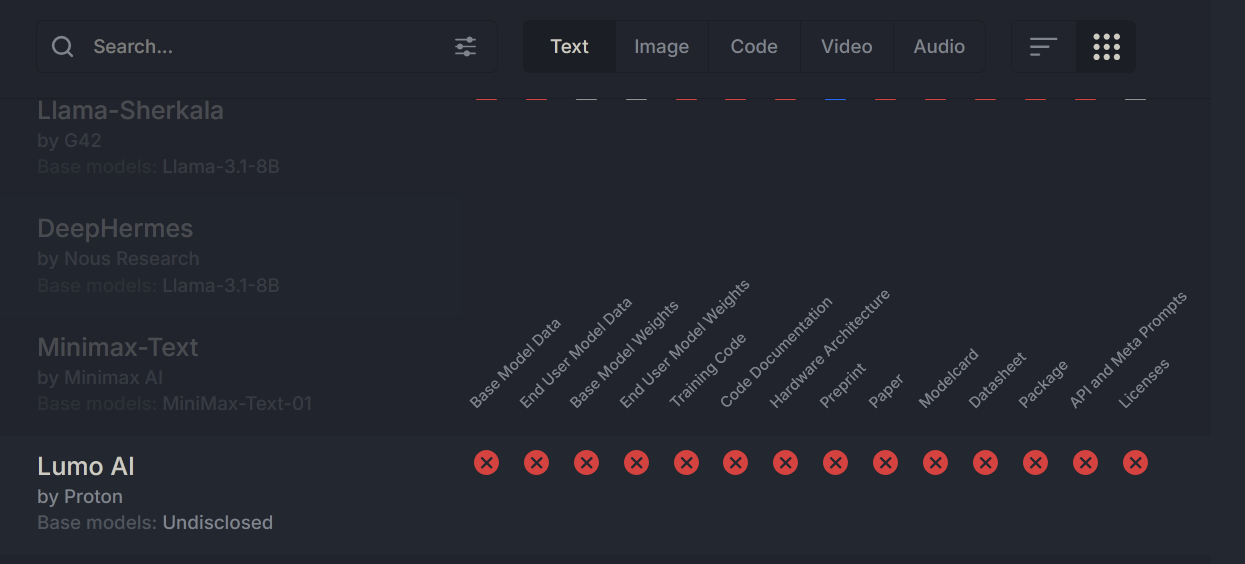Click Lumo AI Modelcard X icon
The width and height of the screenshot is (1245, 564).
pos(936,462)
